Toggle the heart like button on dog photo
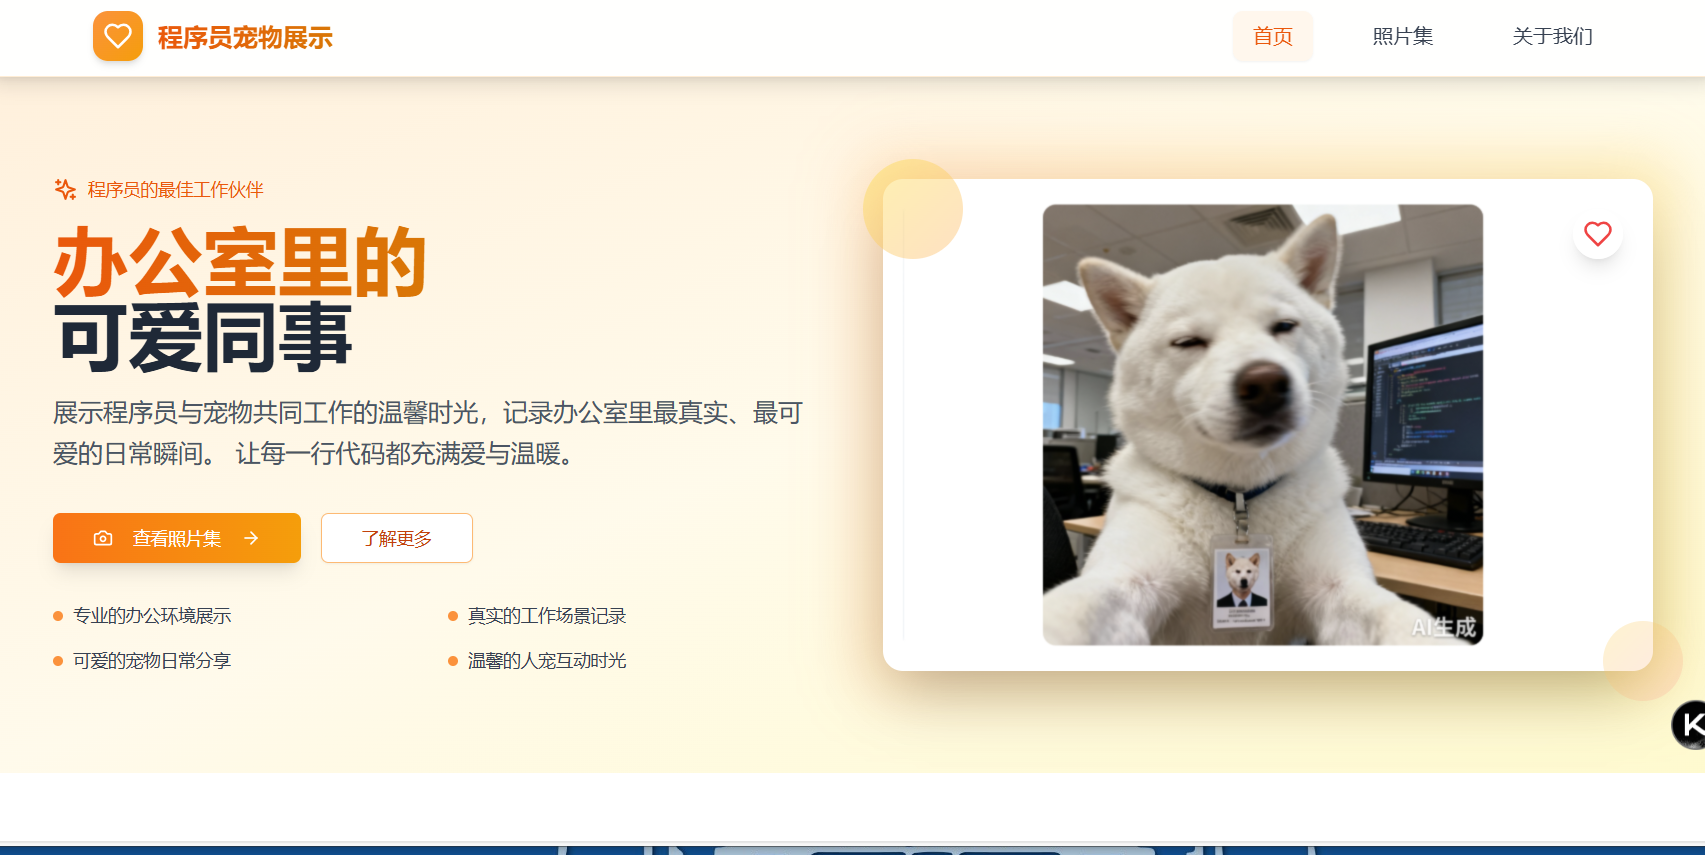The width and height of the screenshot is (1705, 855). (x=1597, y=234)
